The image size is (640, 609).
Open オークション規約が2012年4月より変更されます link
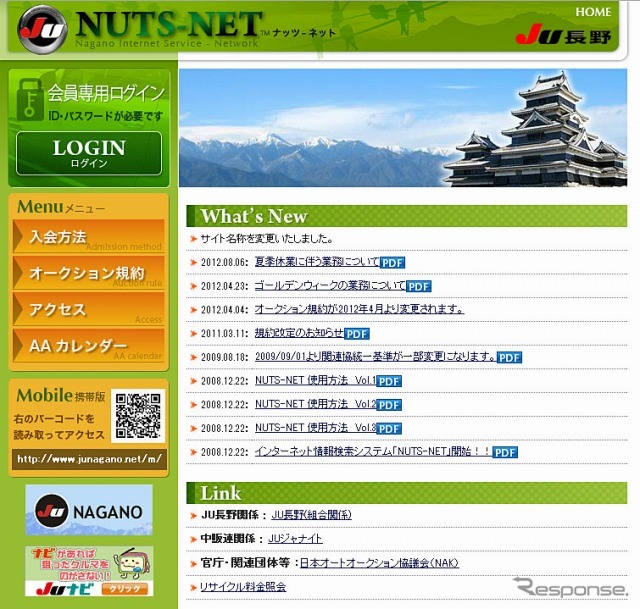coord(359,309)
